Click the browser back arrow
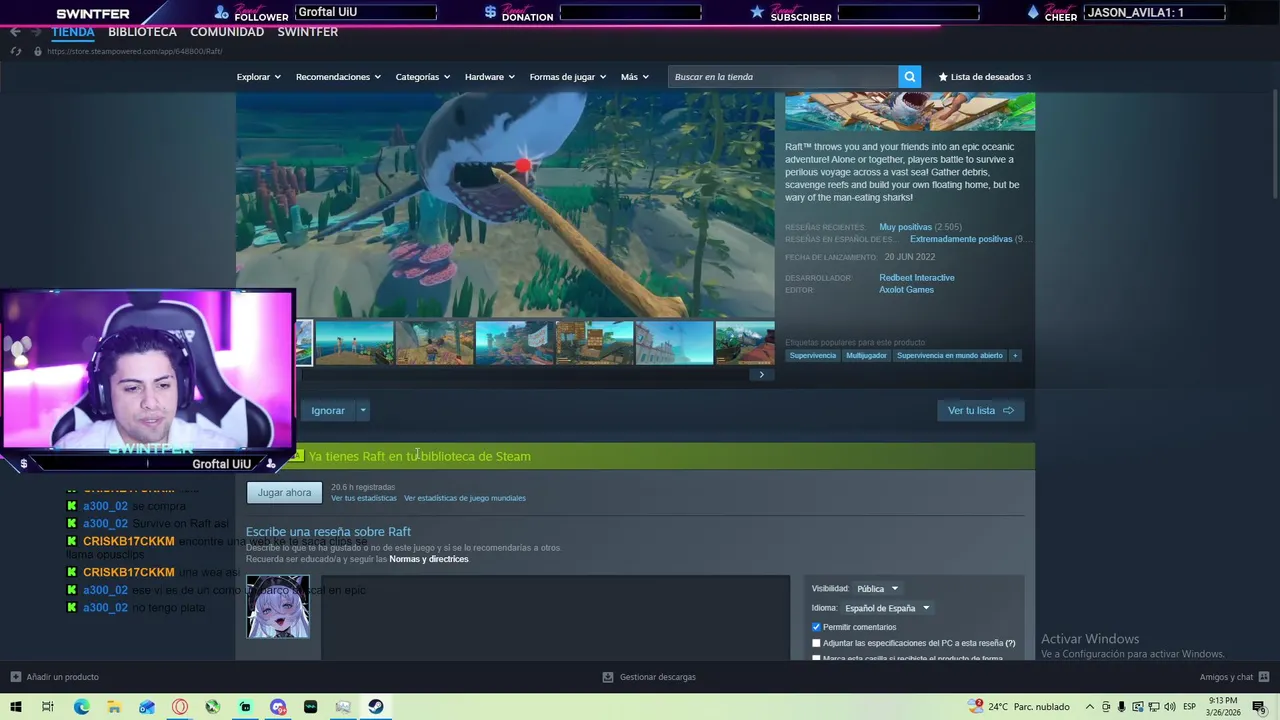The width and height of the screenshot is (1280, 720). click(x=15, y=32)
